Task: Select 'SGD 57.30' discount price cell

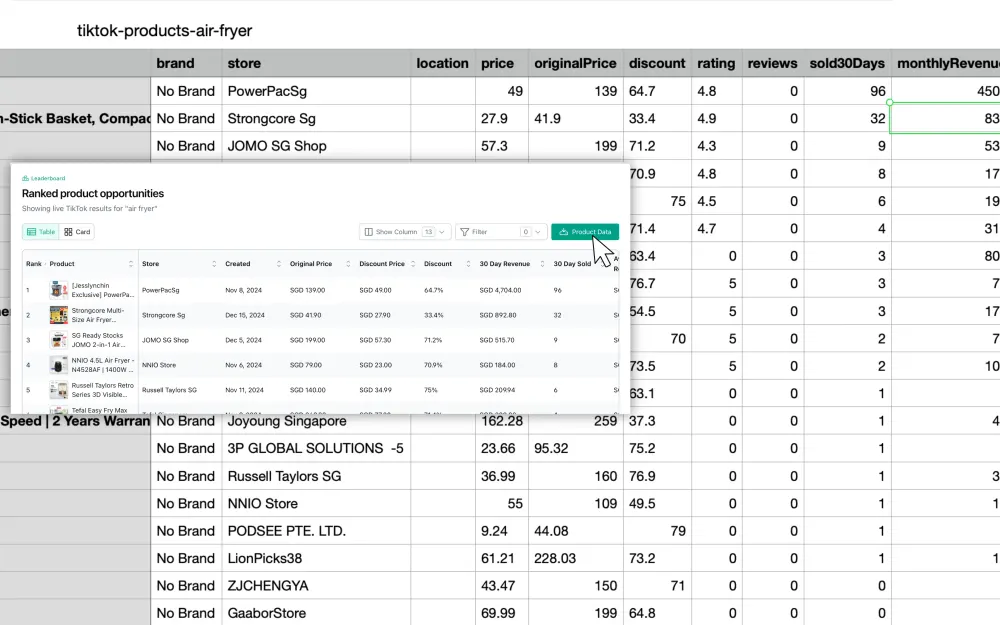Action: click(375, 340)
